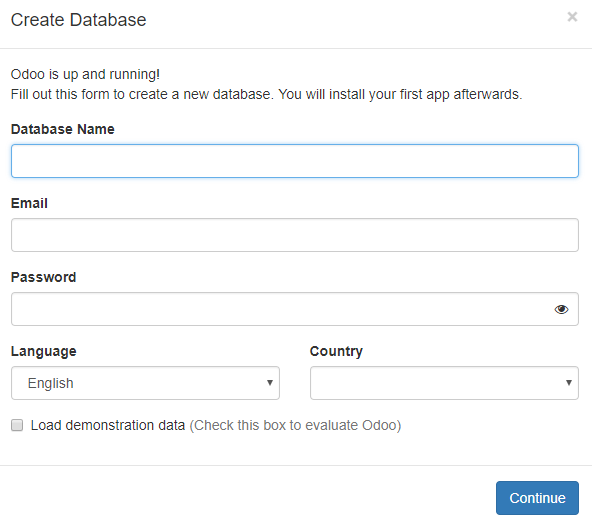The width and height of the screenshot is (592, 524).
Task: Focus the Database Name input field
Action: coord(295,161)
